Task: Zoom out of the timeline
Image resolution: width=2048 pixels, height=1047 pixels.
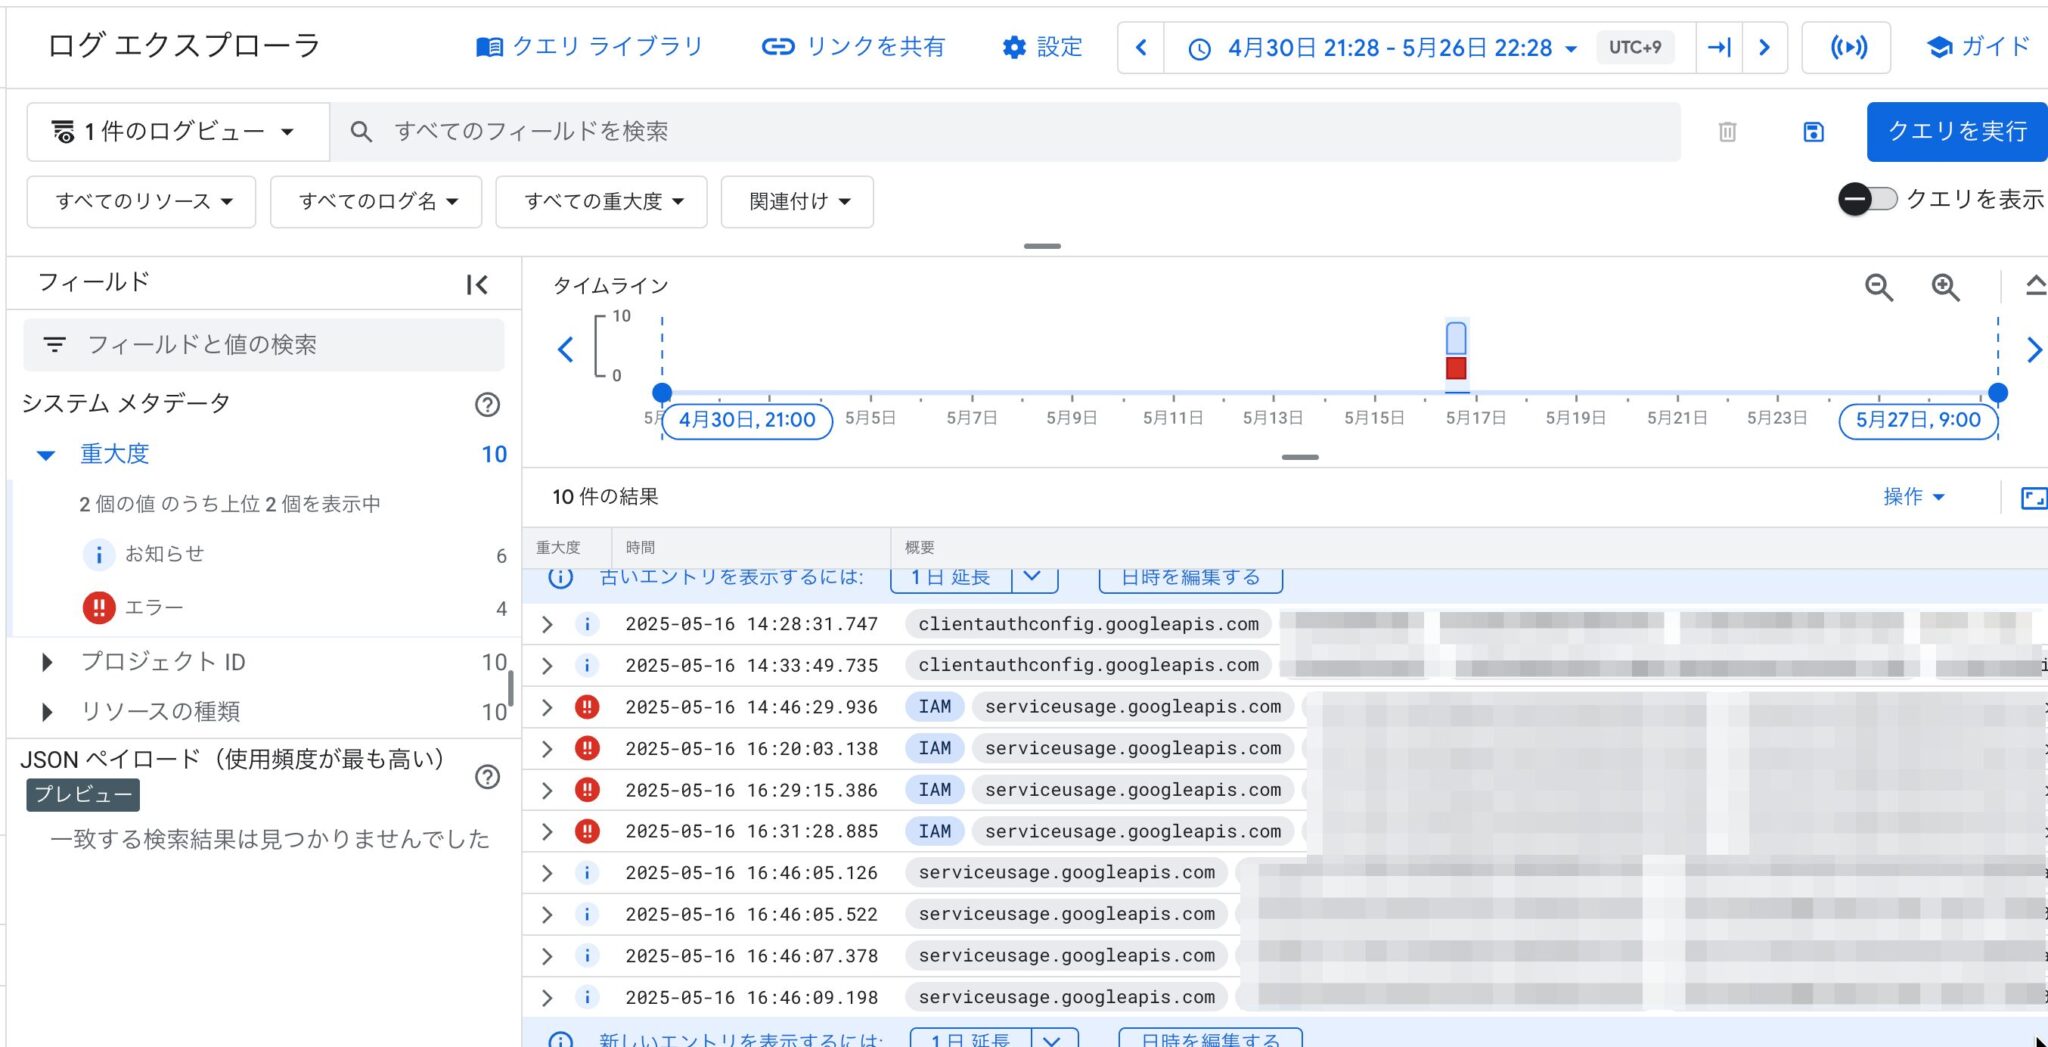Action: [1879, 288]
